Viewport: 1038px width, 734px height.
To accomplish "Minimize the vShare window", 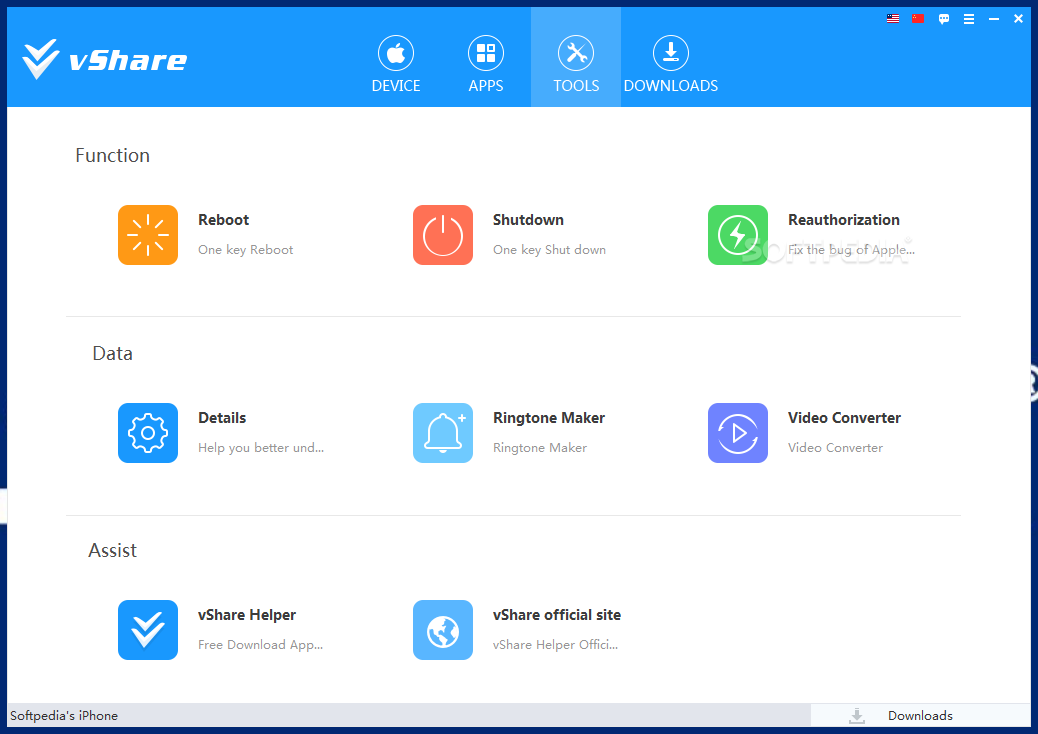I will click(x=994, y=19).
